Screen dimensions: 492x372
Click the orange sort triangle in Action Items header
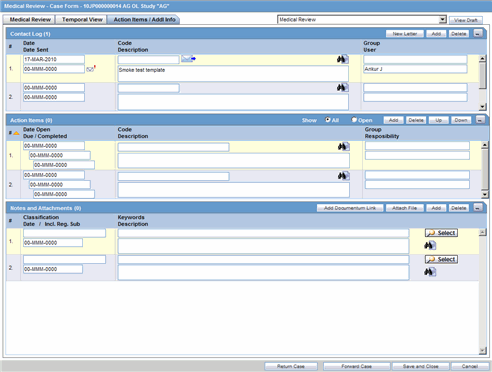16,133
